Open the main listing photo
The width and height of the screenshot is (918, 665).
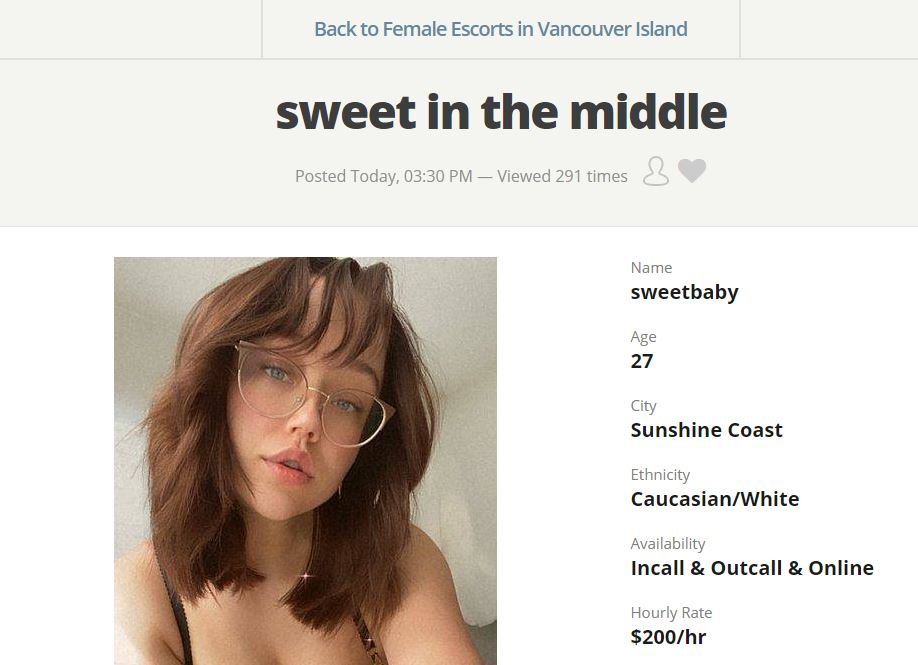coord(305,461)
